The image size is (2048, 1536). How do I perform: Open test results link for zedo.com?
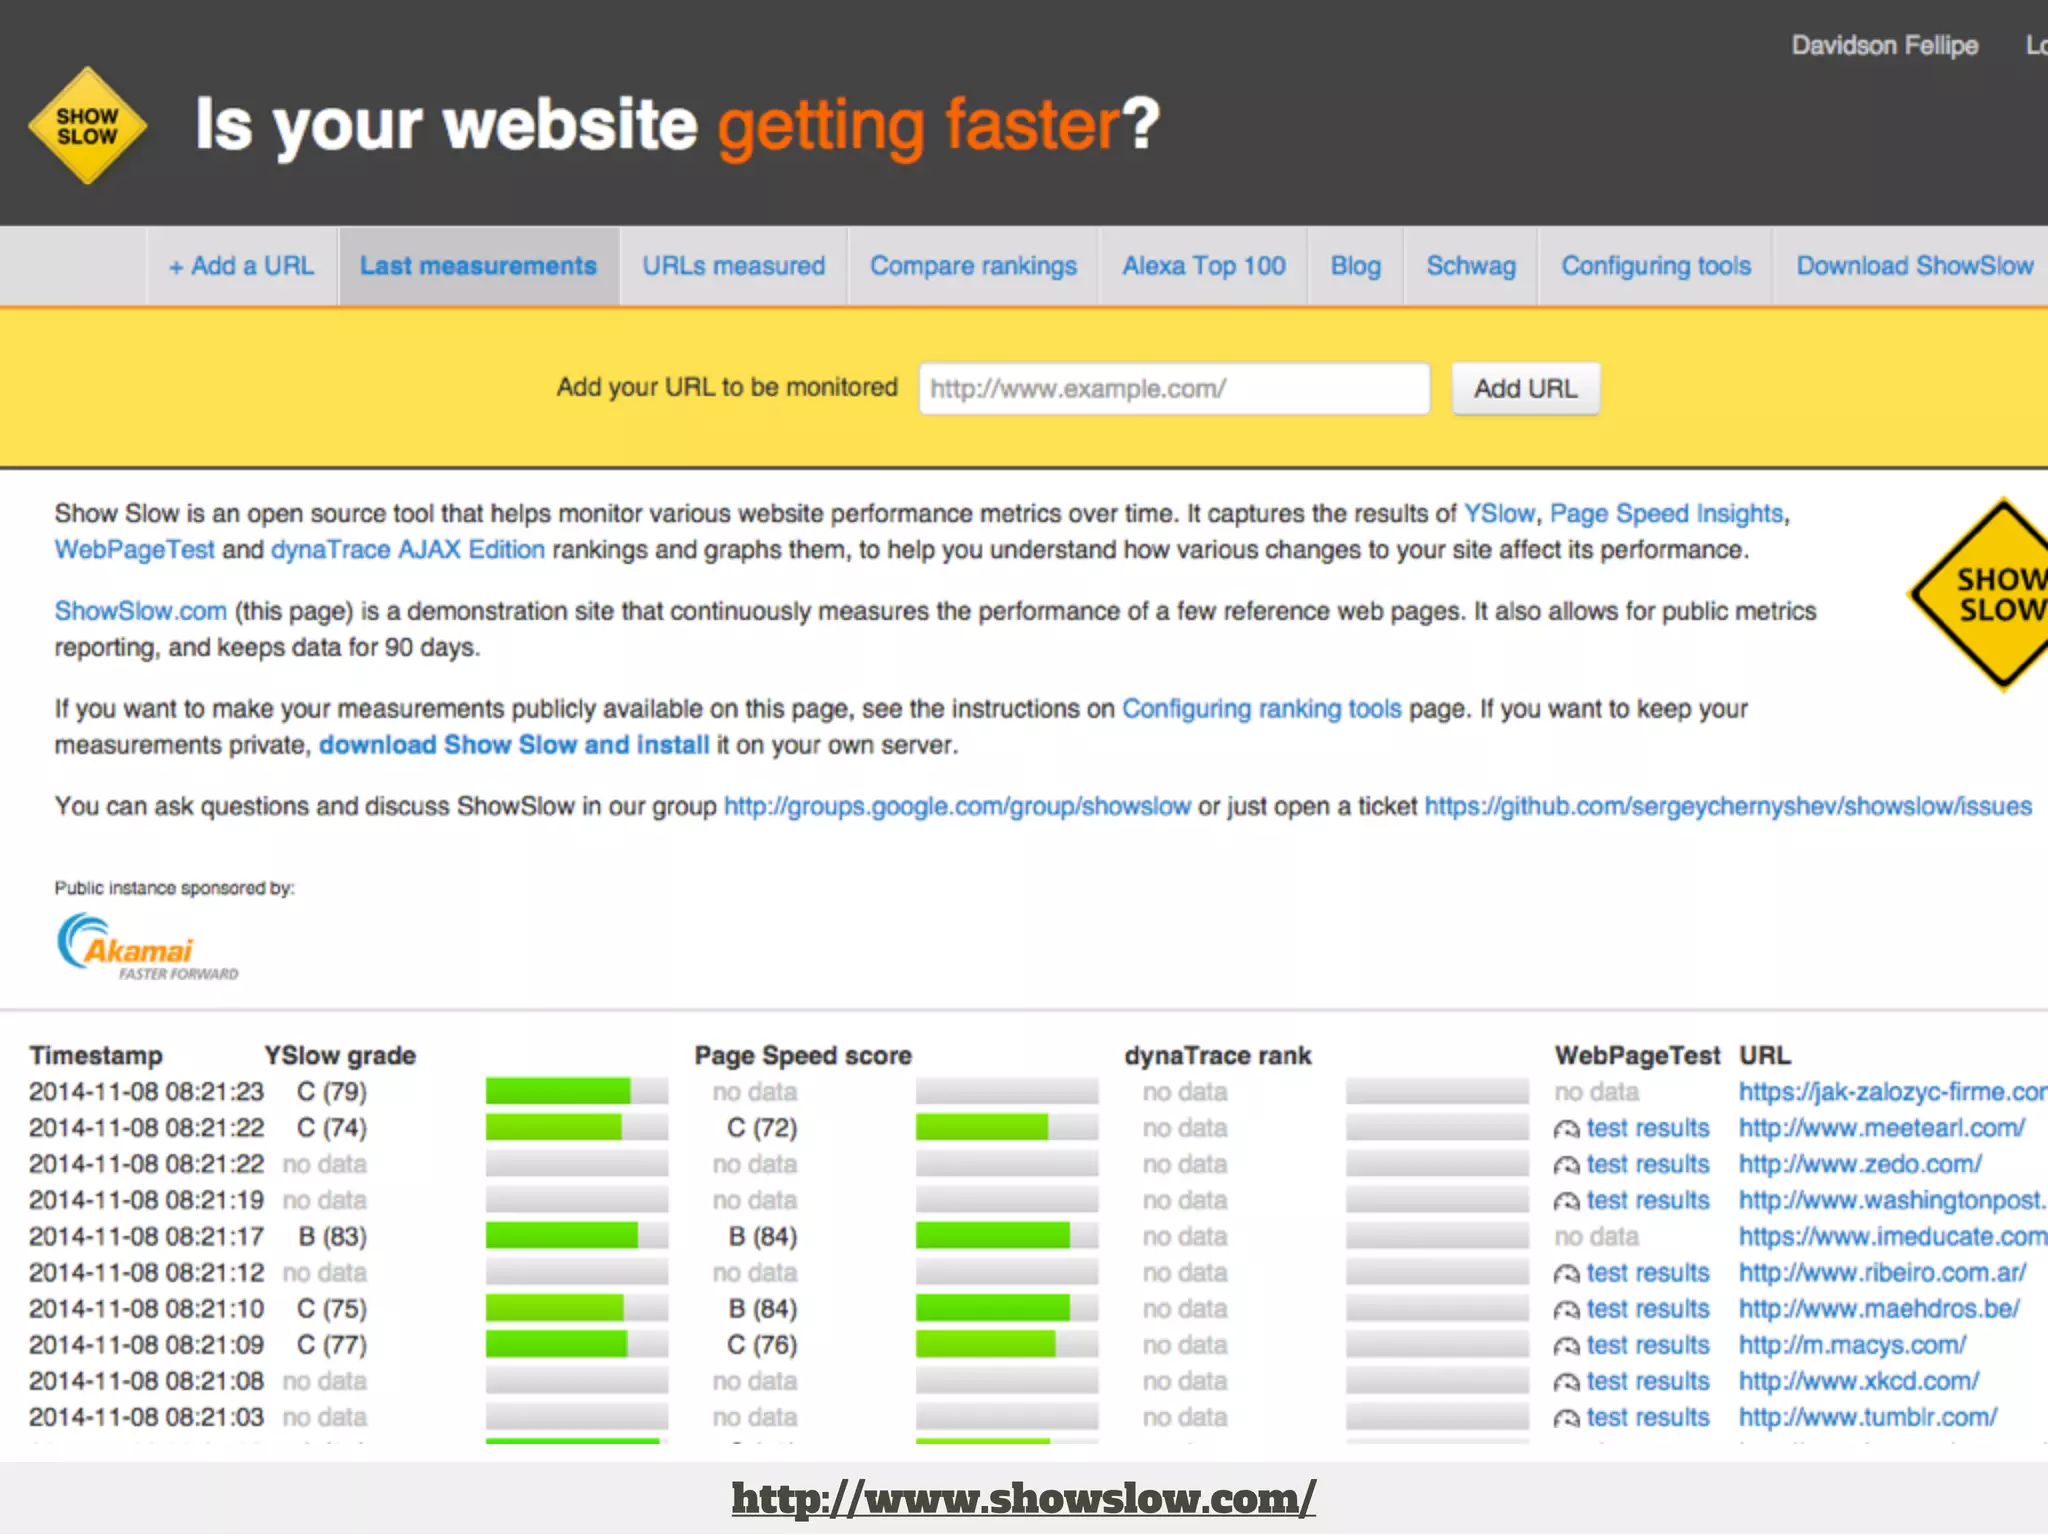tap(1648, 1164)
